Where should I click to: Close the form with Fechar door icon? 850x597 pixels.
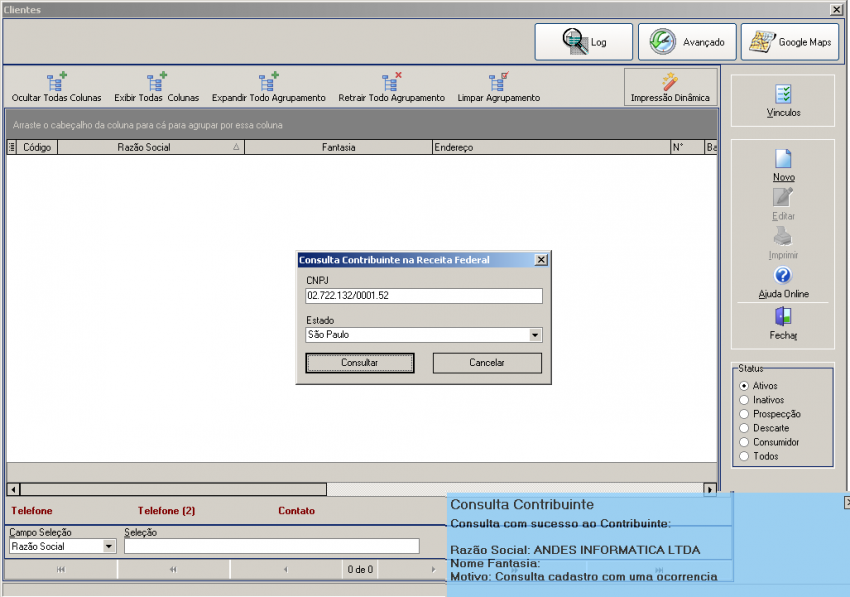(x=783, y=316)
